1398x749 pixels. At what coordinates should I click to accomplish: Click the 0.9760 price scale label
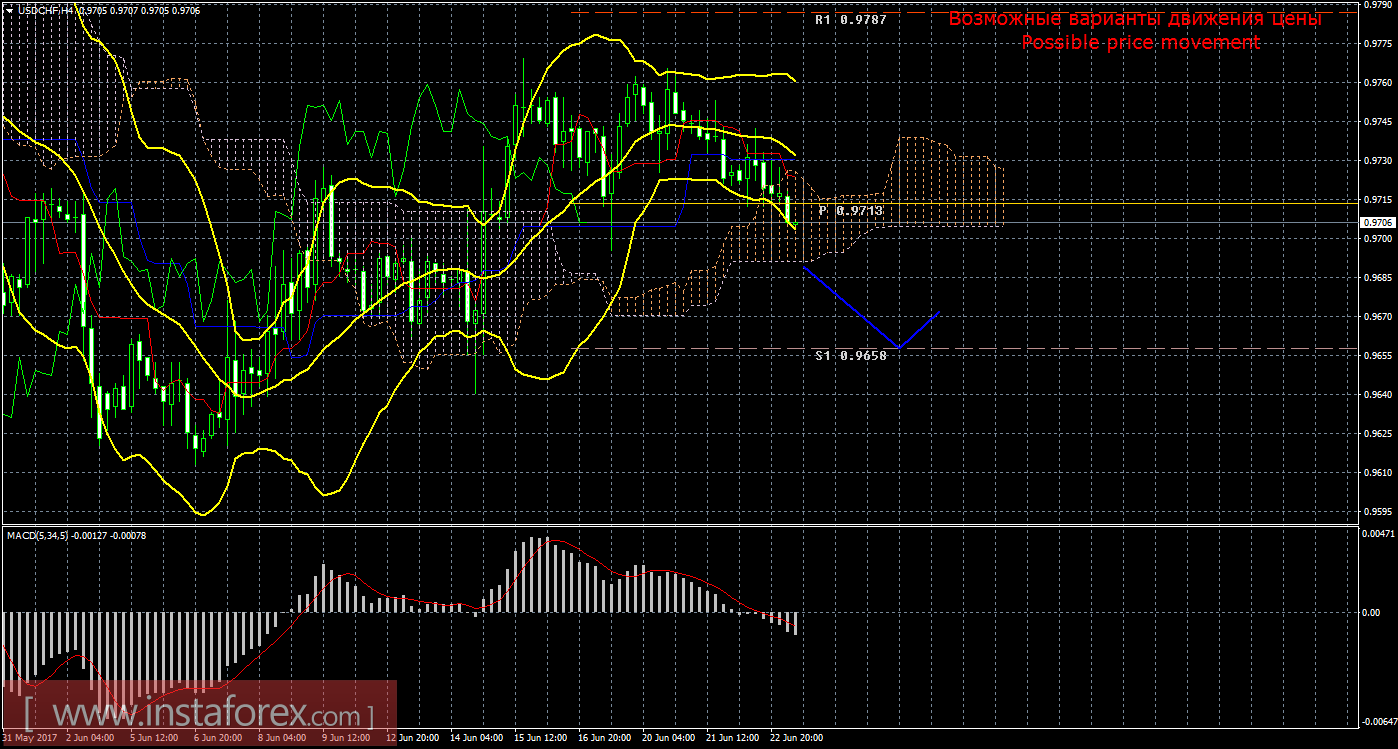click(1377, 83)
